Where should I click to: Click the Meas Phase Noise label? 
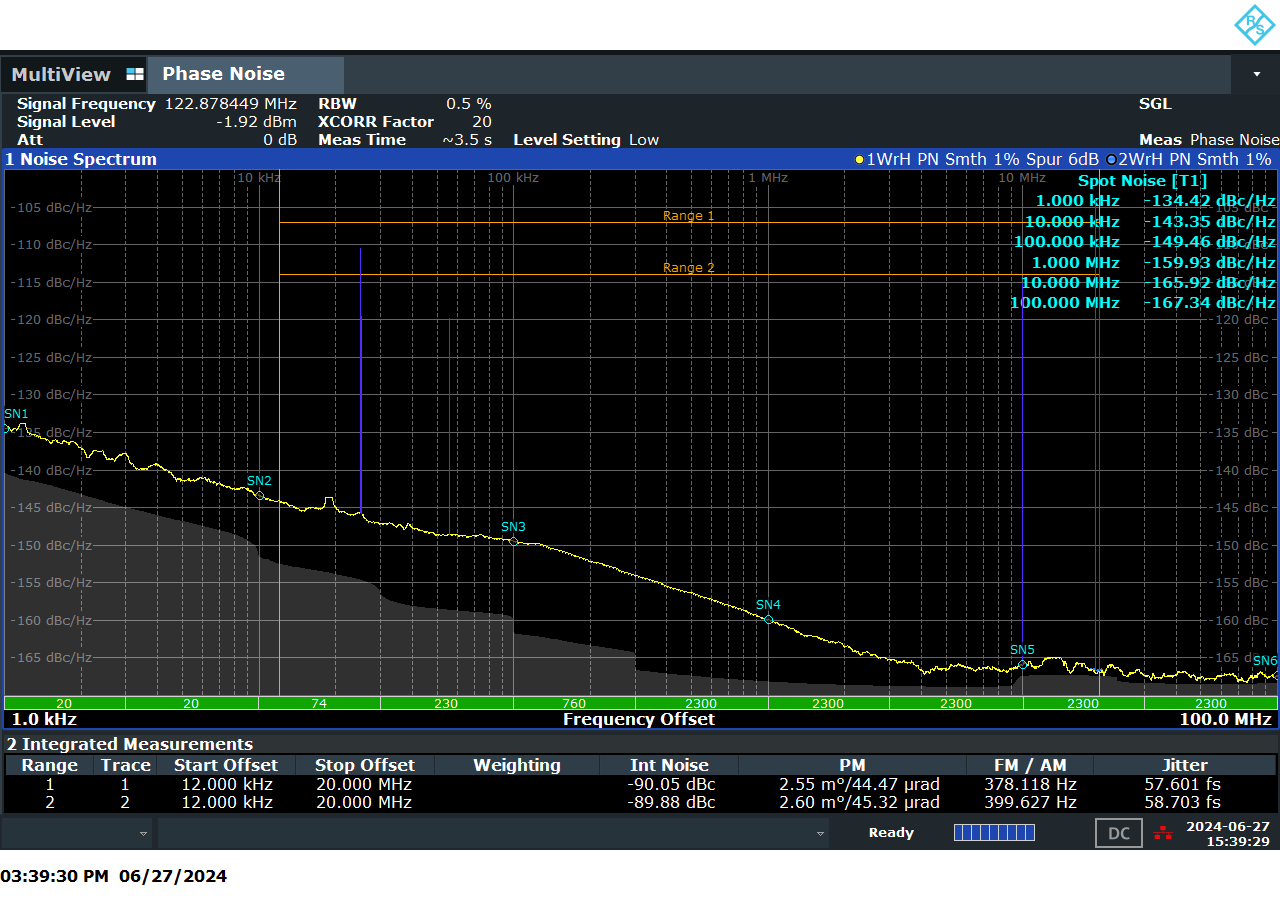pos(1209,140)
